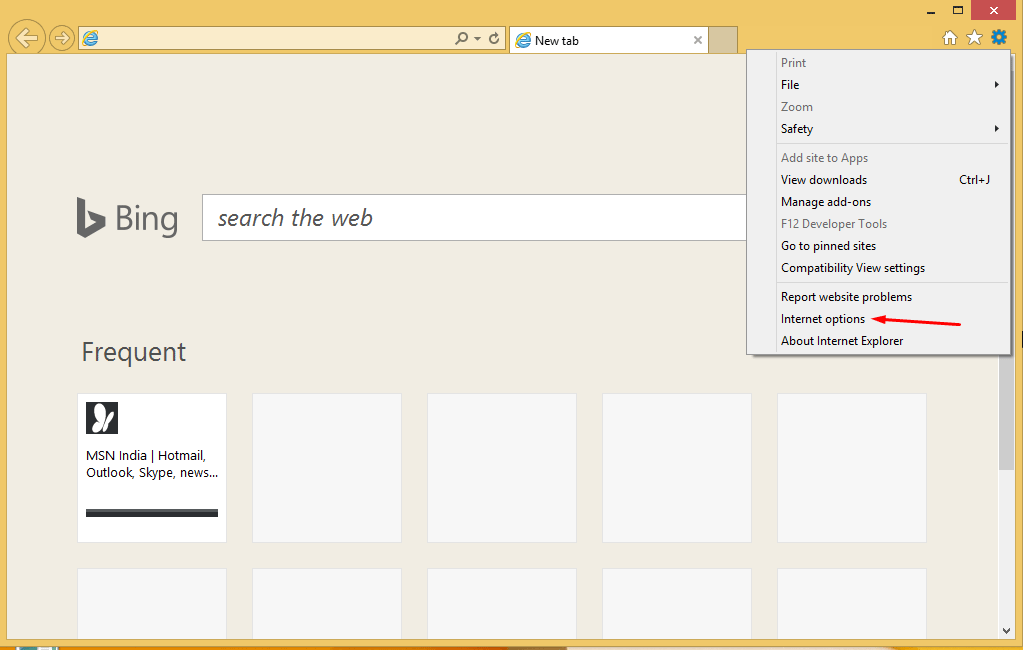
Task: Expand the File submenu
Action: point(892,85)
